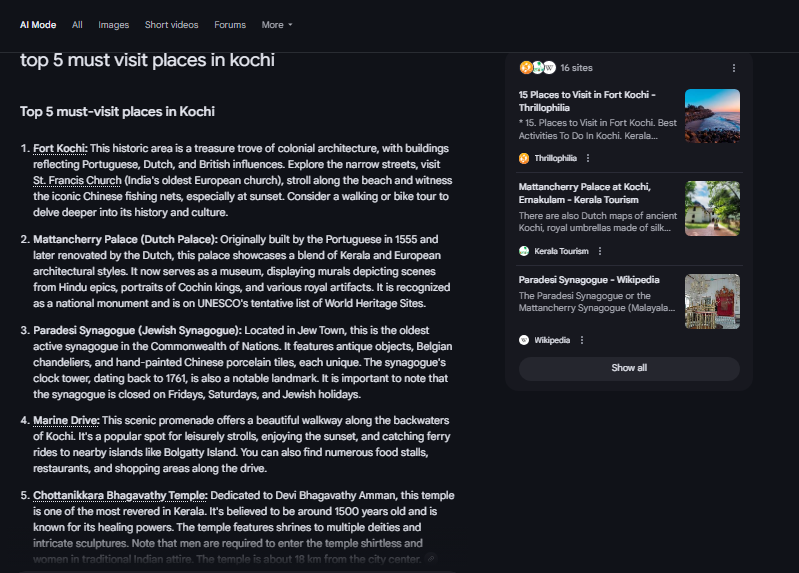Expand the More dropdown in search tabs
The width and height of the screenshot is (799, 573).
[277, 24]
